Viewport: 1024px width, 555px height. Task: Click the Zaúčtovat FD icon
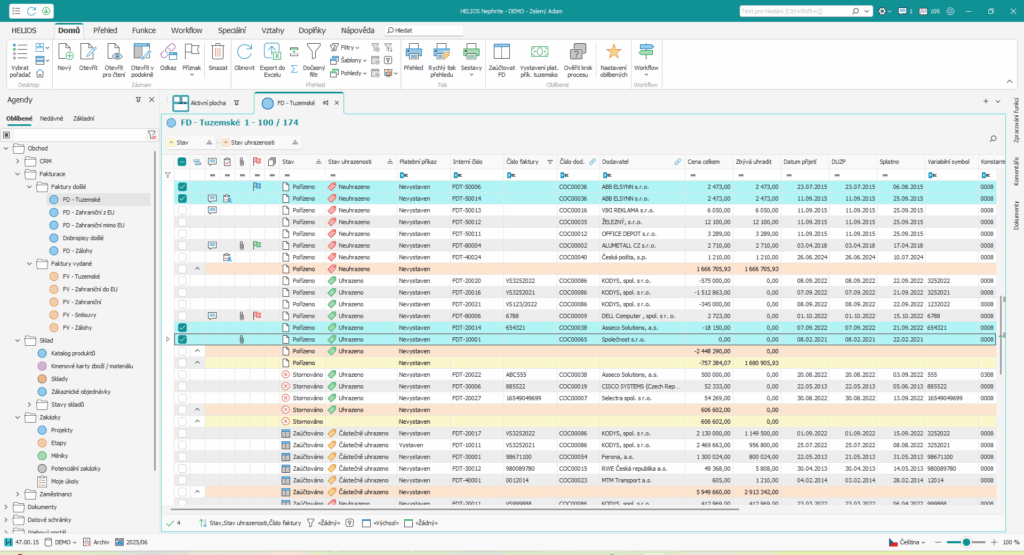(501, 54)
